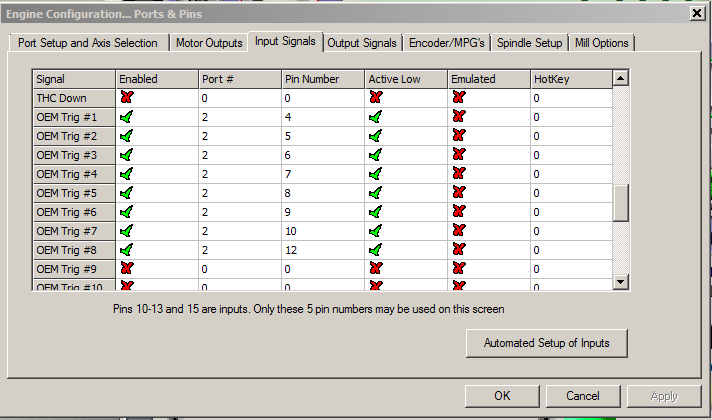This screenshot has width=712, height=420.
Task: Toggle Enabled checkmark for OEM Trig #1
Action: click(126, 117)
